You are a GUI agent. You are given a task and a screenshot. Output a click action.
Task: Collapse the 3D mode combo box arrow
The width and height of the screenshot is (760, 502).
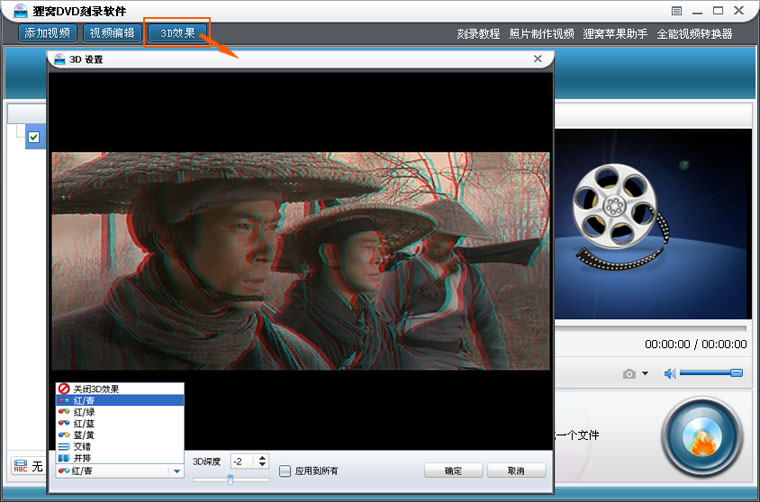point(177,471)
